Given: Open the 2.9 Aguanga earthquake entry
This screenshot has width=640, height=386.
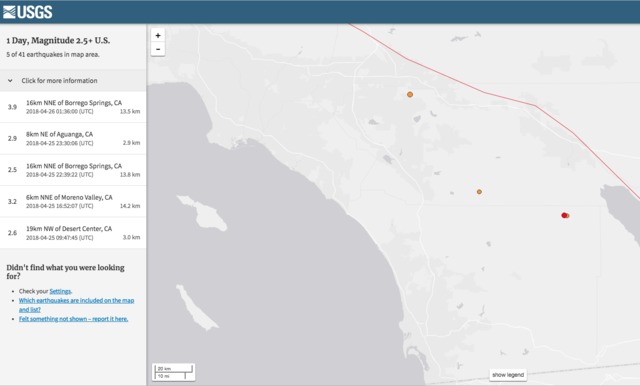Looking at the screenshot, I should click(73, 138).
